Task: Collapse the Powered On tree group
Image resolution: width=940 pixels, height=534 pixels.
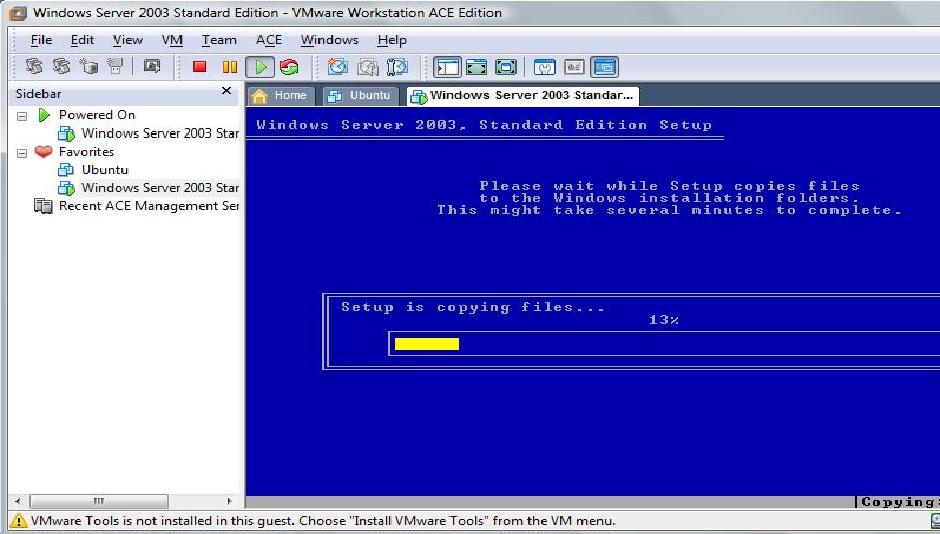Action: (x=22, y=116)
